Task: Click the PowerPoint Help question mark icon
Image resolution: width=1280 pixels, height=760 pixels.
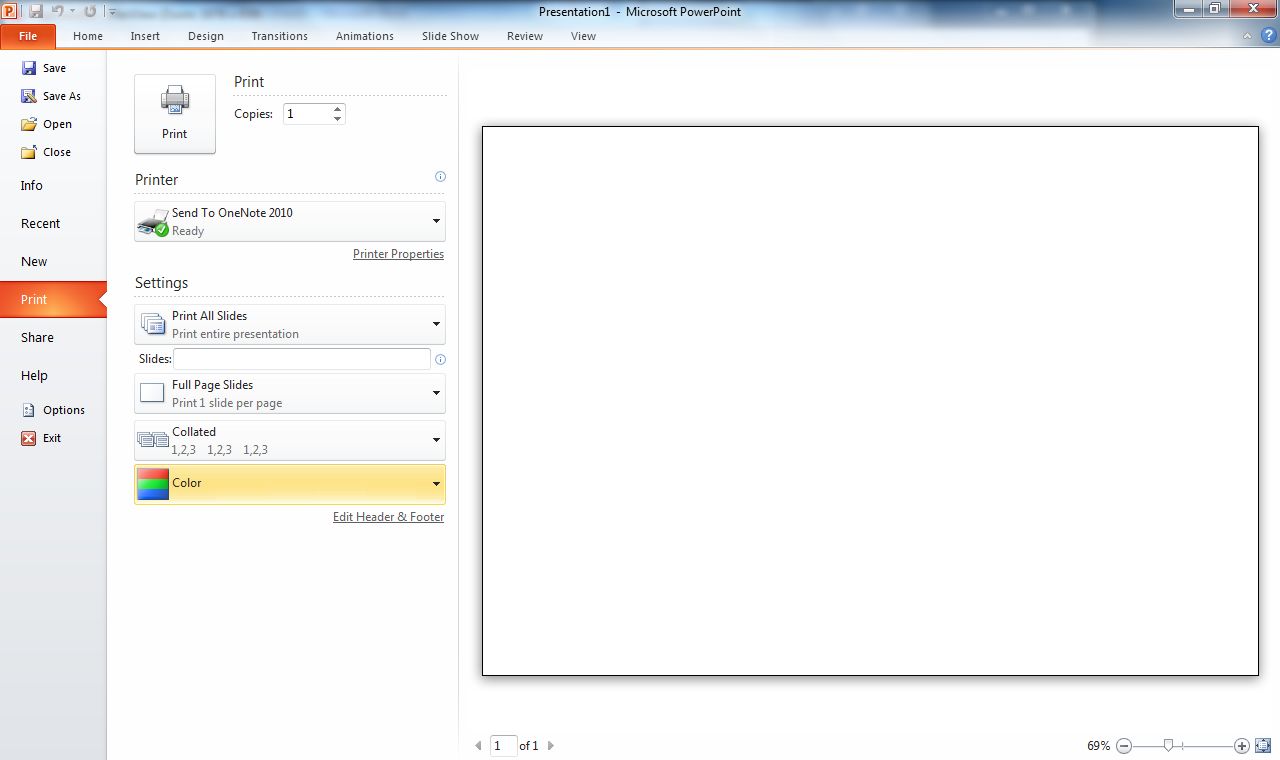Action: click(x=1268, y=35)
